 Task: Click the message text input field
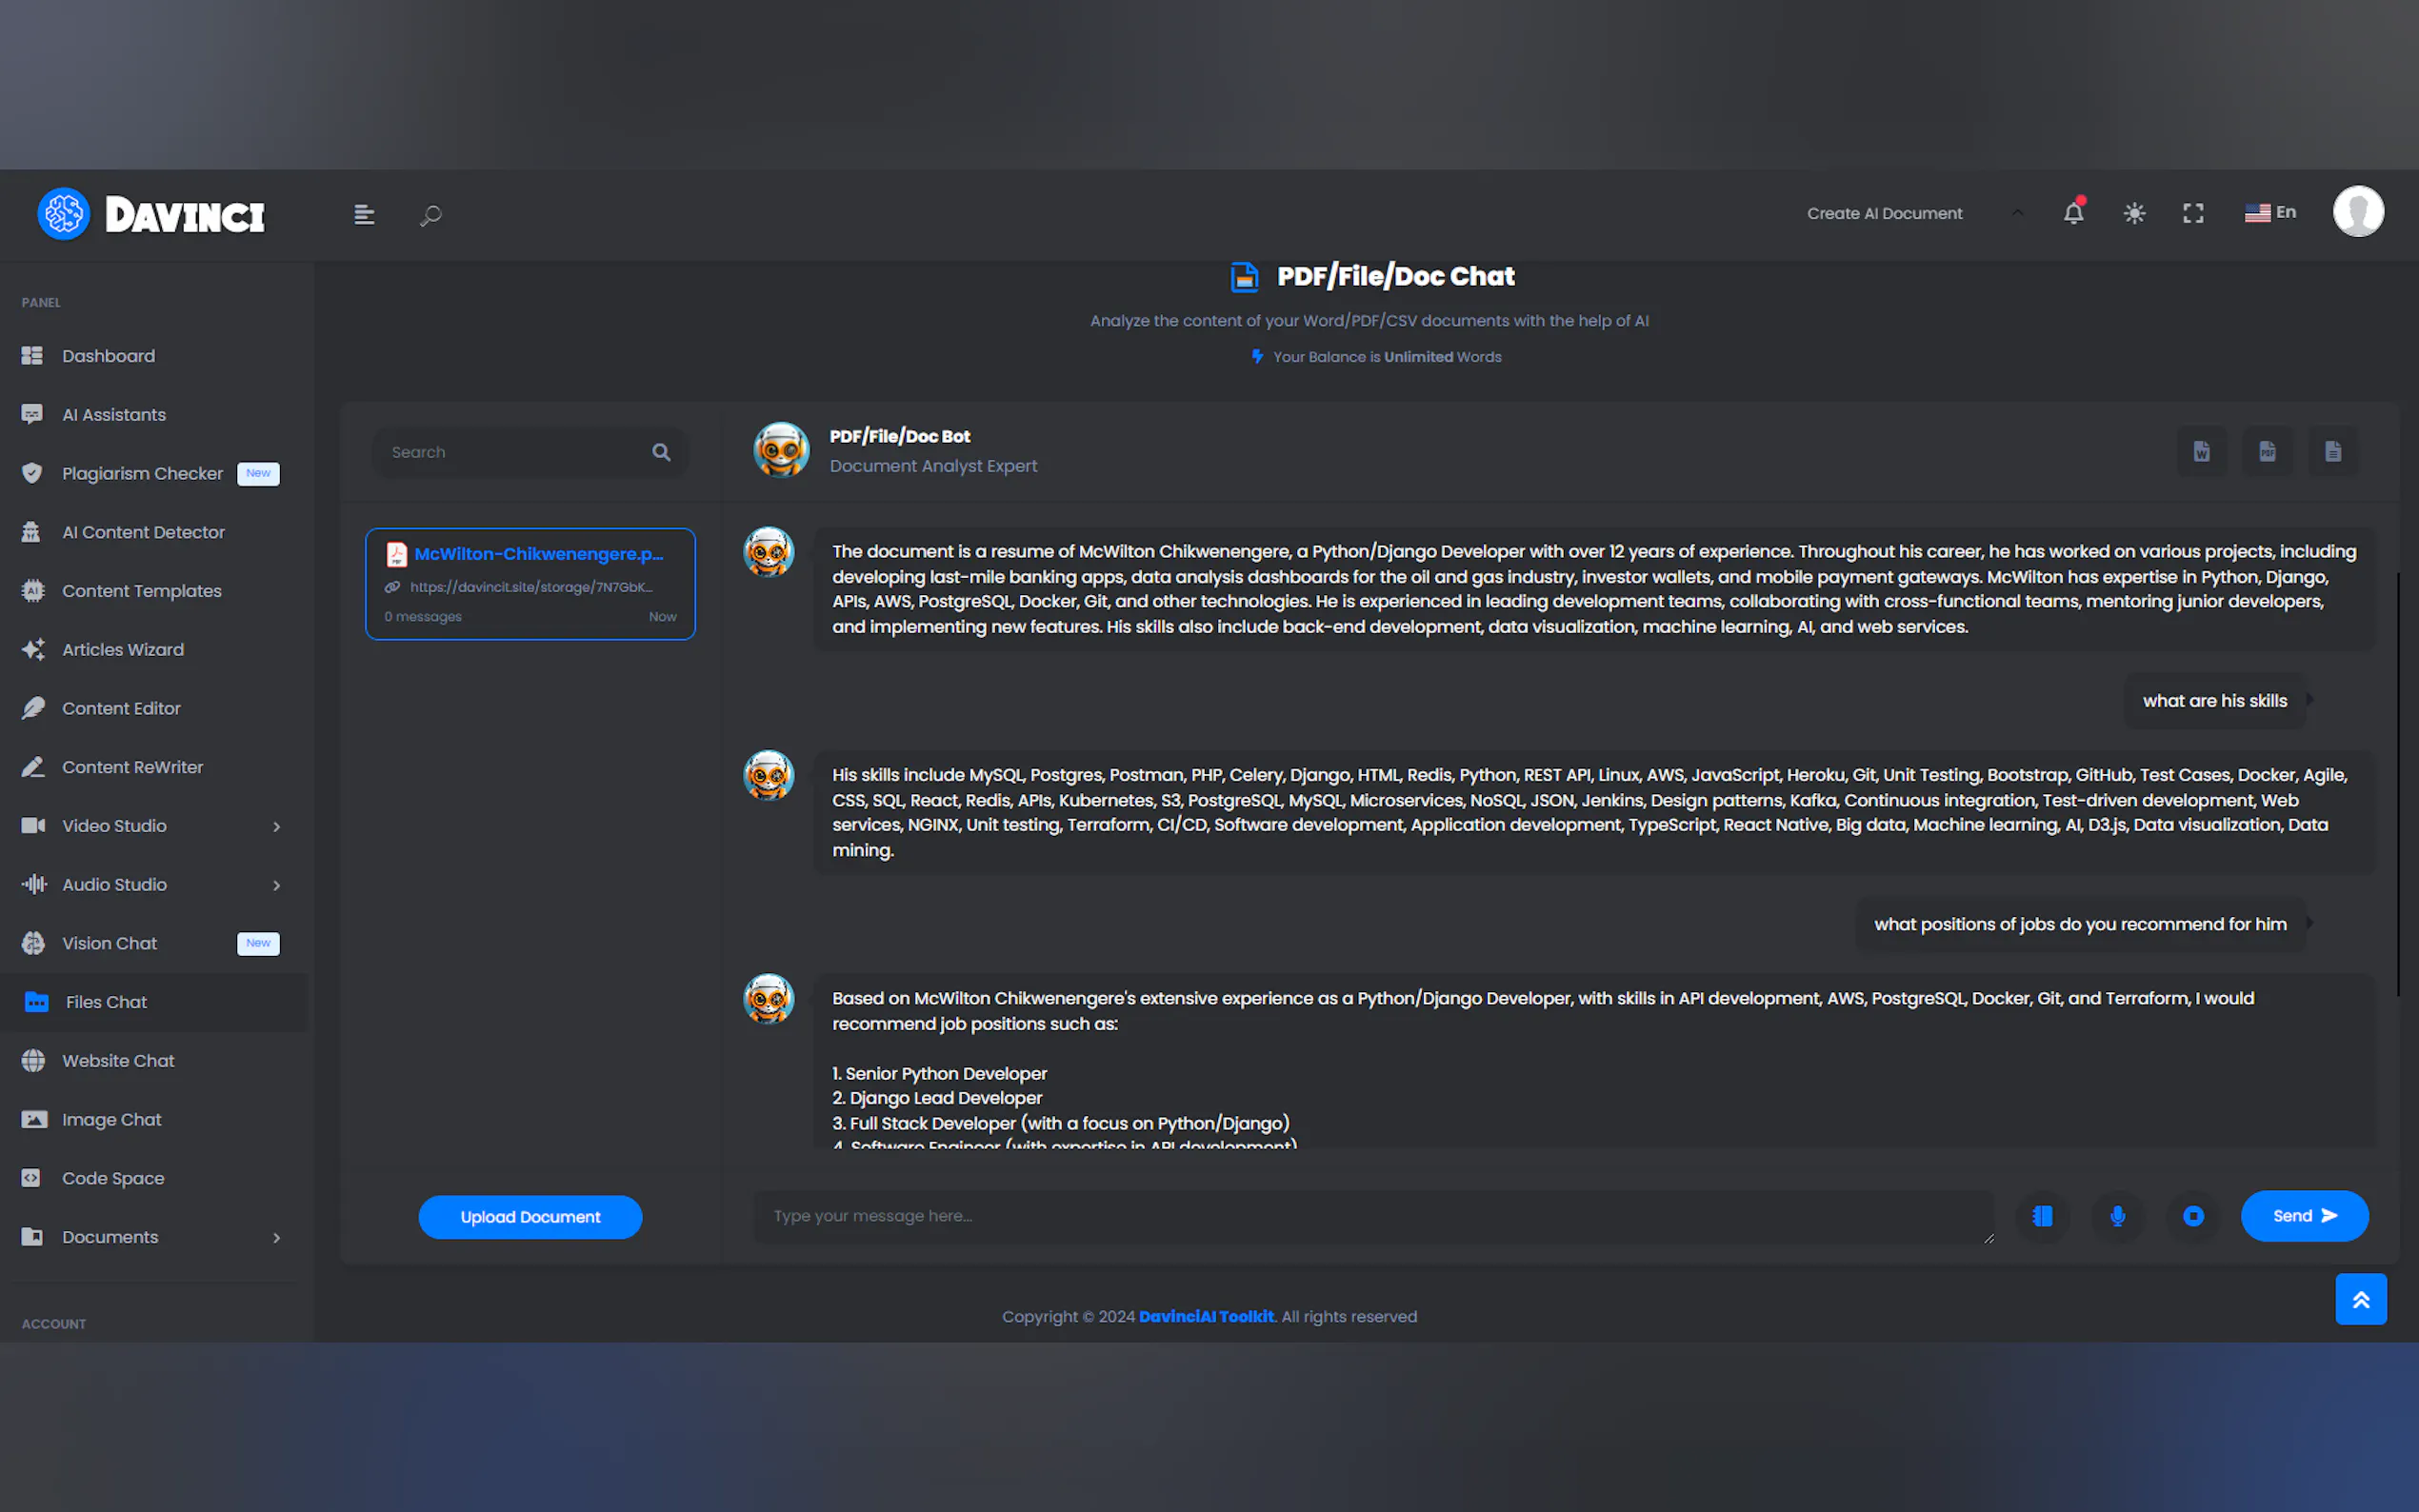(1373, 1216)
